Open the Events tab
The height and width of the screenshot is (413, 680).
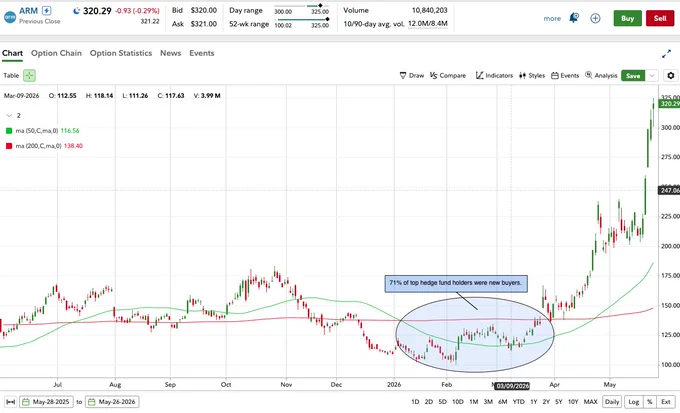pos(202,53)
